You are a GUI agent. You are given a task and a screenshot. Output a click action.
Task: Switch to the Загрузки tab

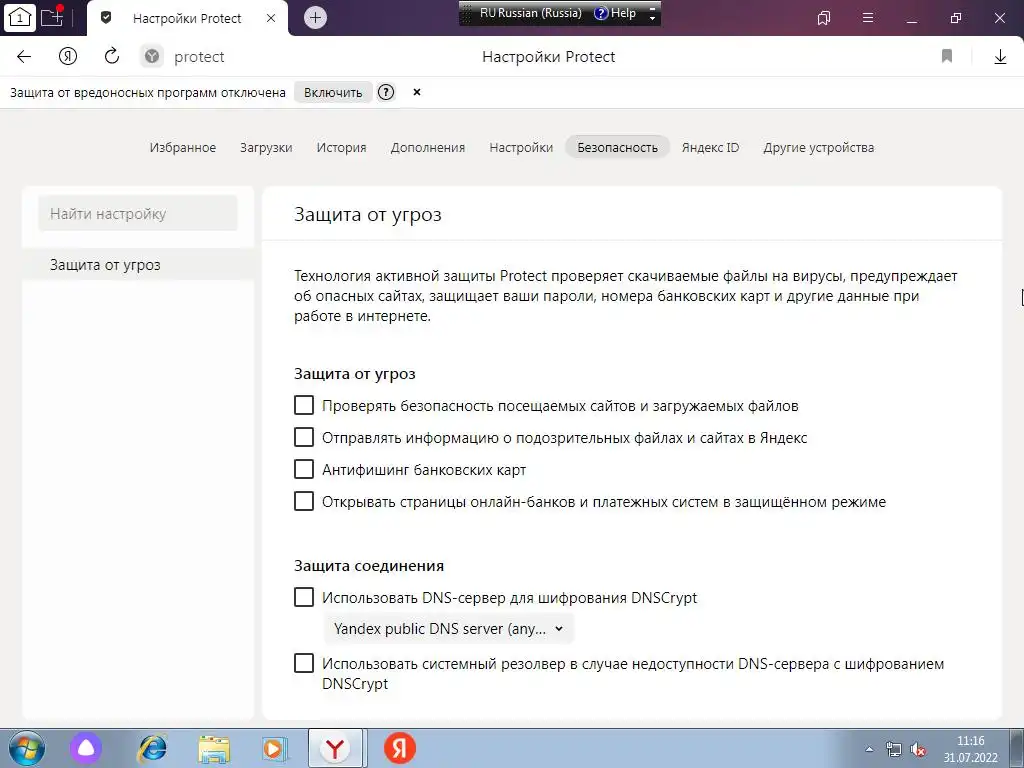(266, 148)
